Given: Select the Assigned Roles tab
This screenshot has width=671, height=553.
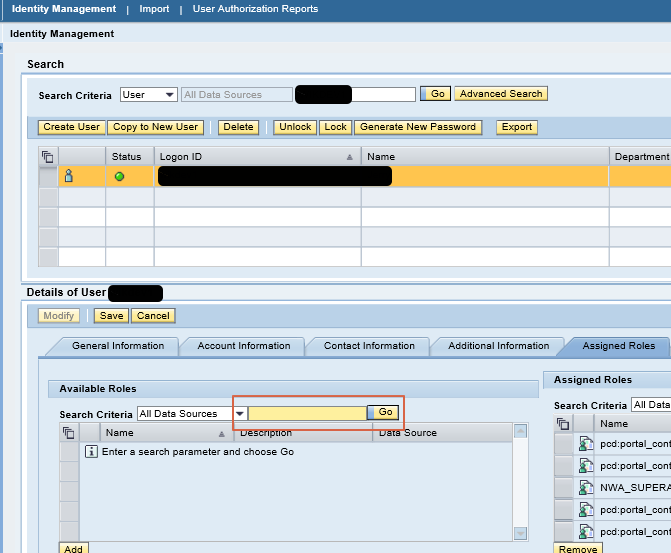Looking at the screenshot, I should [x=618, y=346].
